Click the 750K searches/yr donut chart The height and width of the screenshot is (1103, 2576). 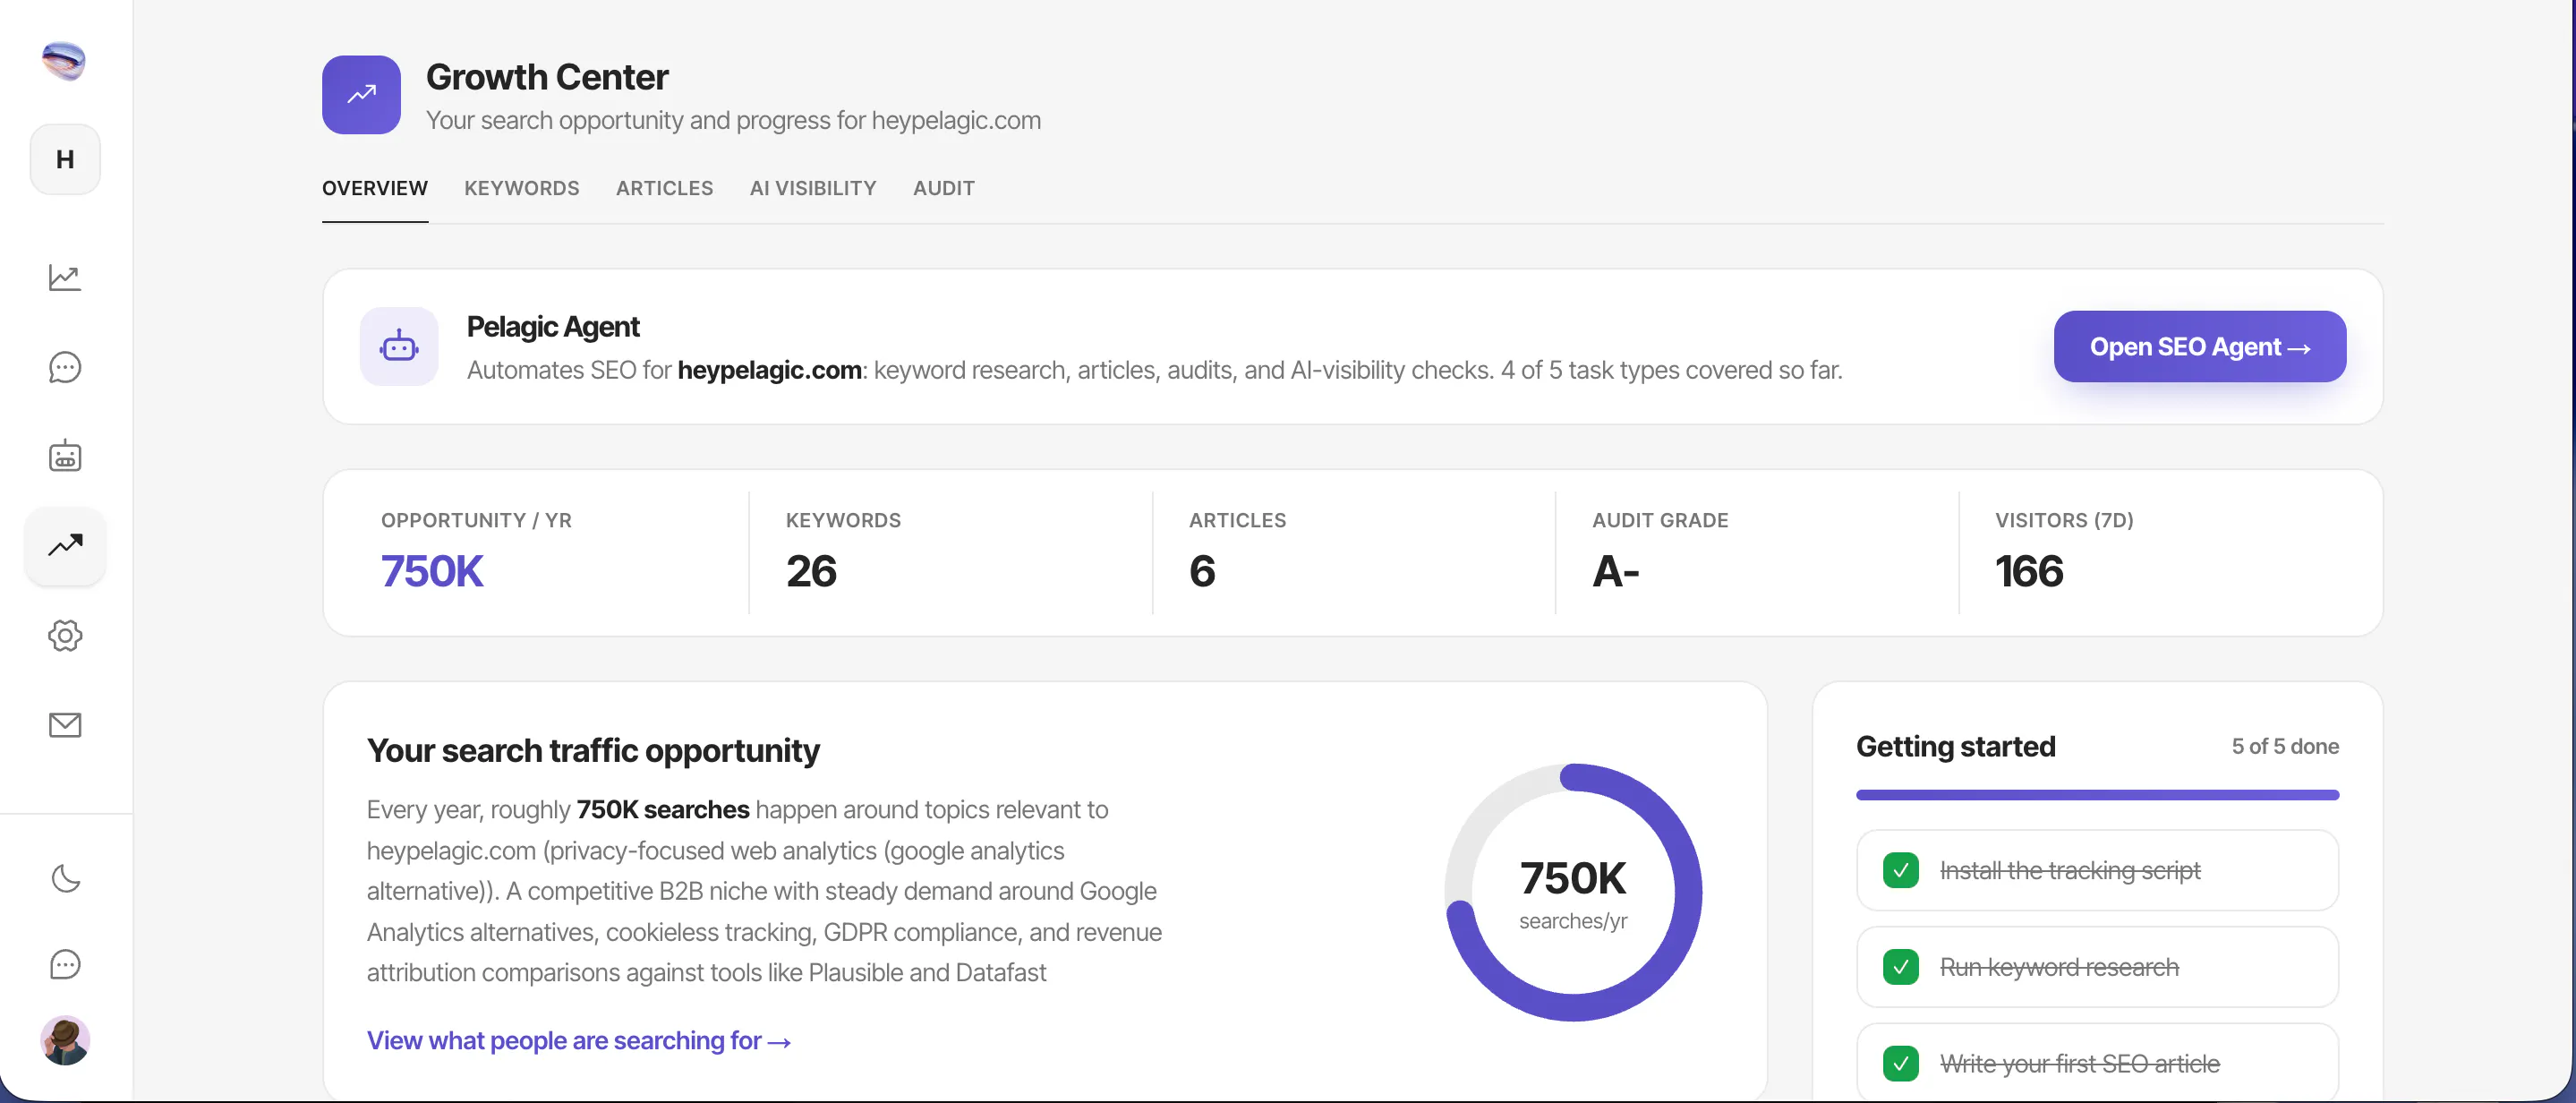[x=1573, y=892]
